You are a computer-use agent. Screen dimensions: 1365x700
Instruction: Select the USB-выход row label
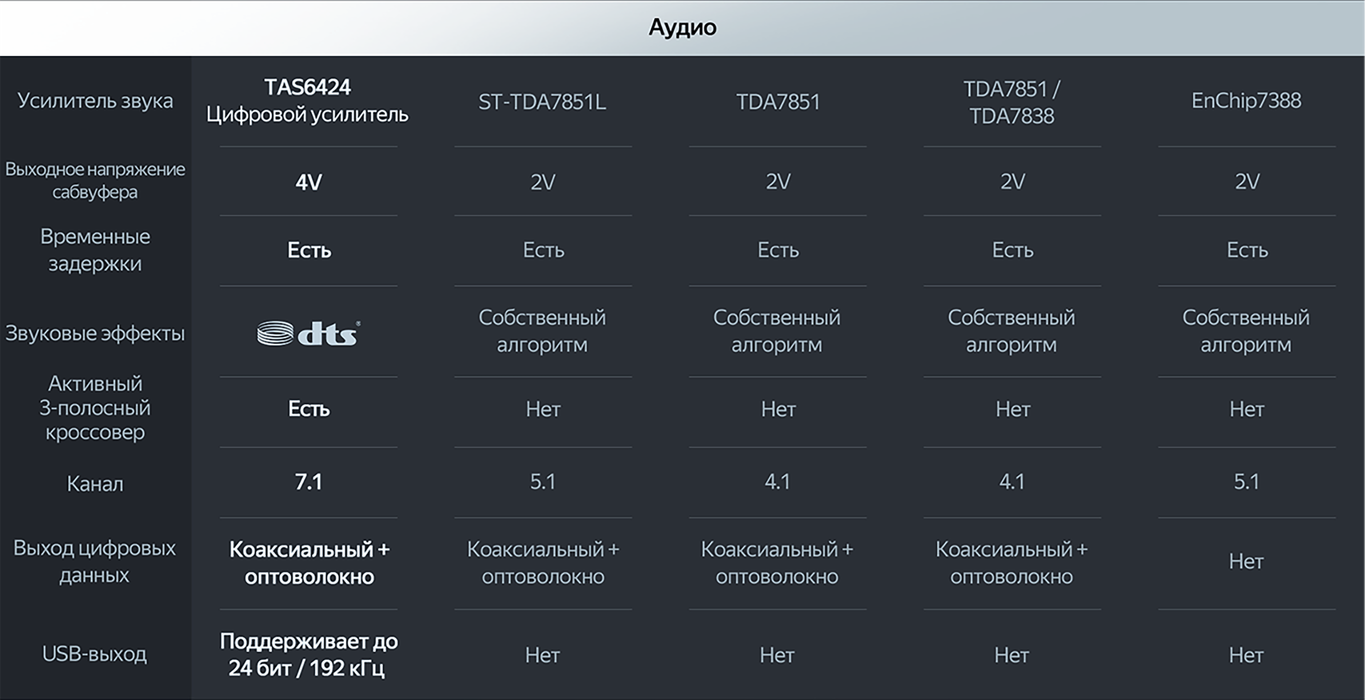[95, 654]
